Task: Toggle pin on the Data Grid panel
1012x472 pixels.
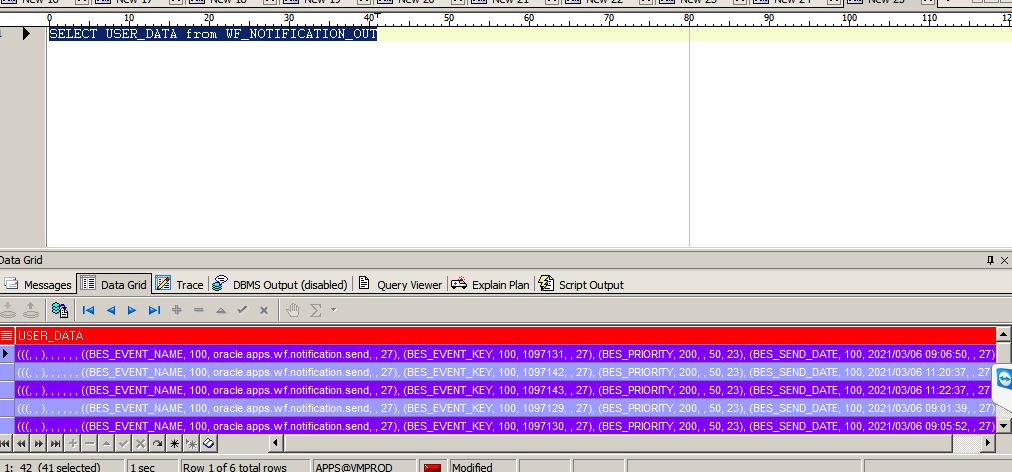Action: pyautogui.click(x=990, y=260)
